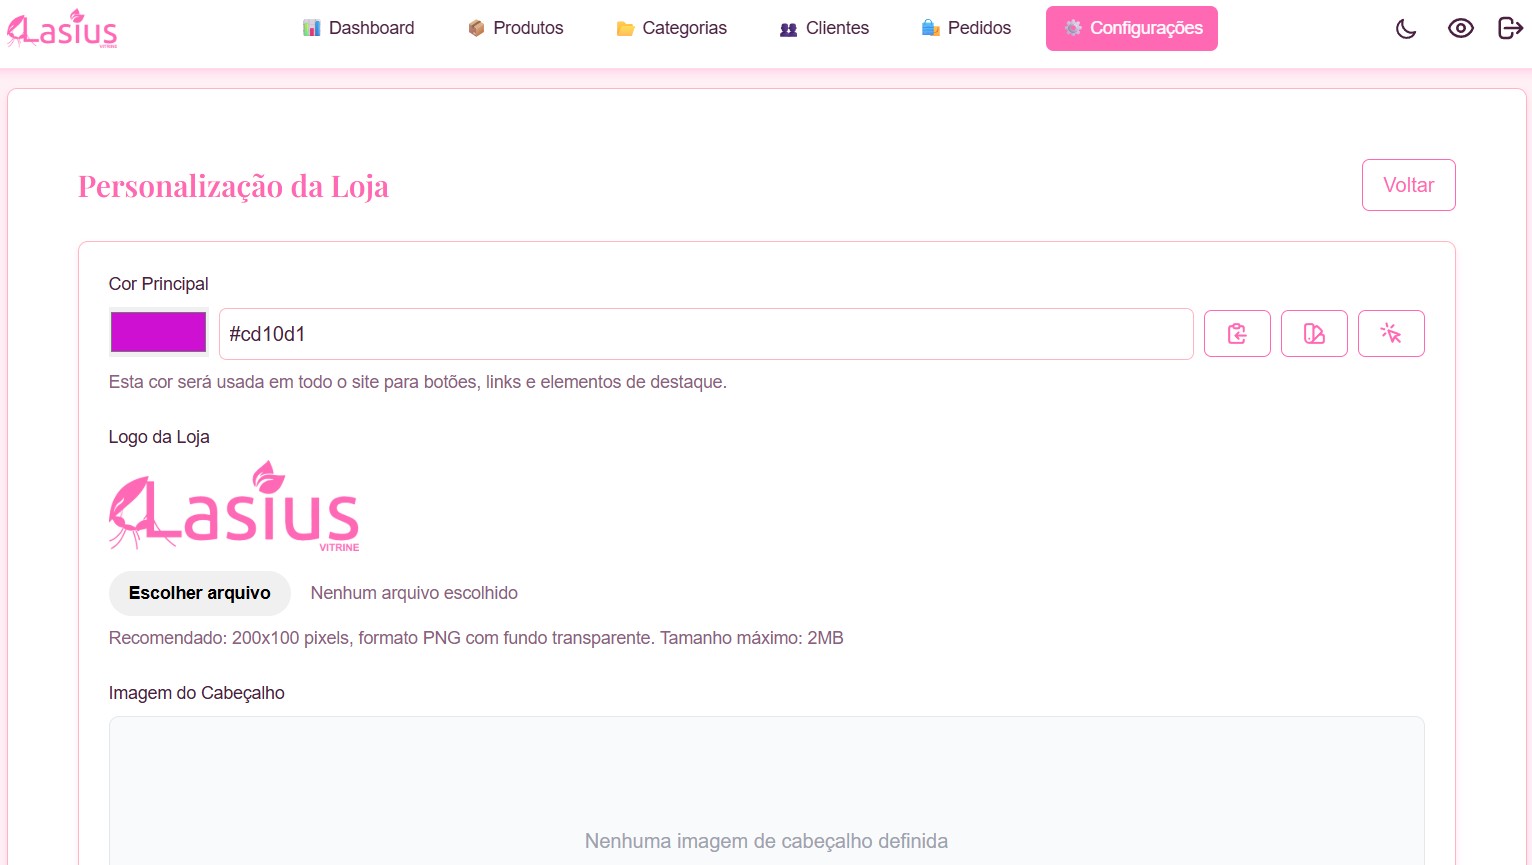Click the Lasius Vitrine logo preview image
1532x865 pixels.
click(234, 506)
